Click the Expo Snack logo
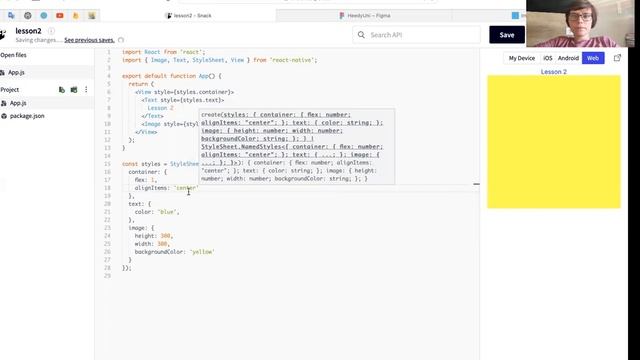Viewport: 640px width, 360px height. pos(2,35)
